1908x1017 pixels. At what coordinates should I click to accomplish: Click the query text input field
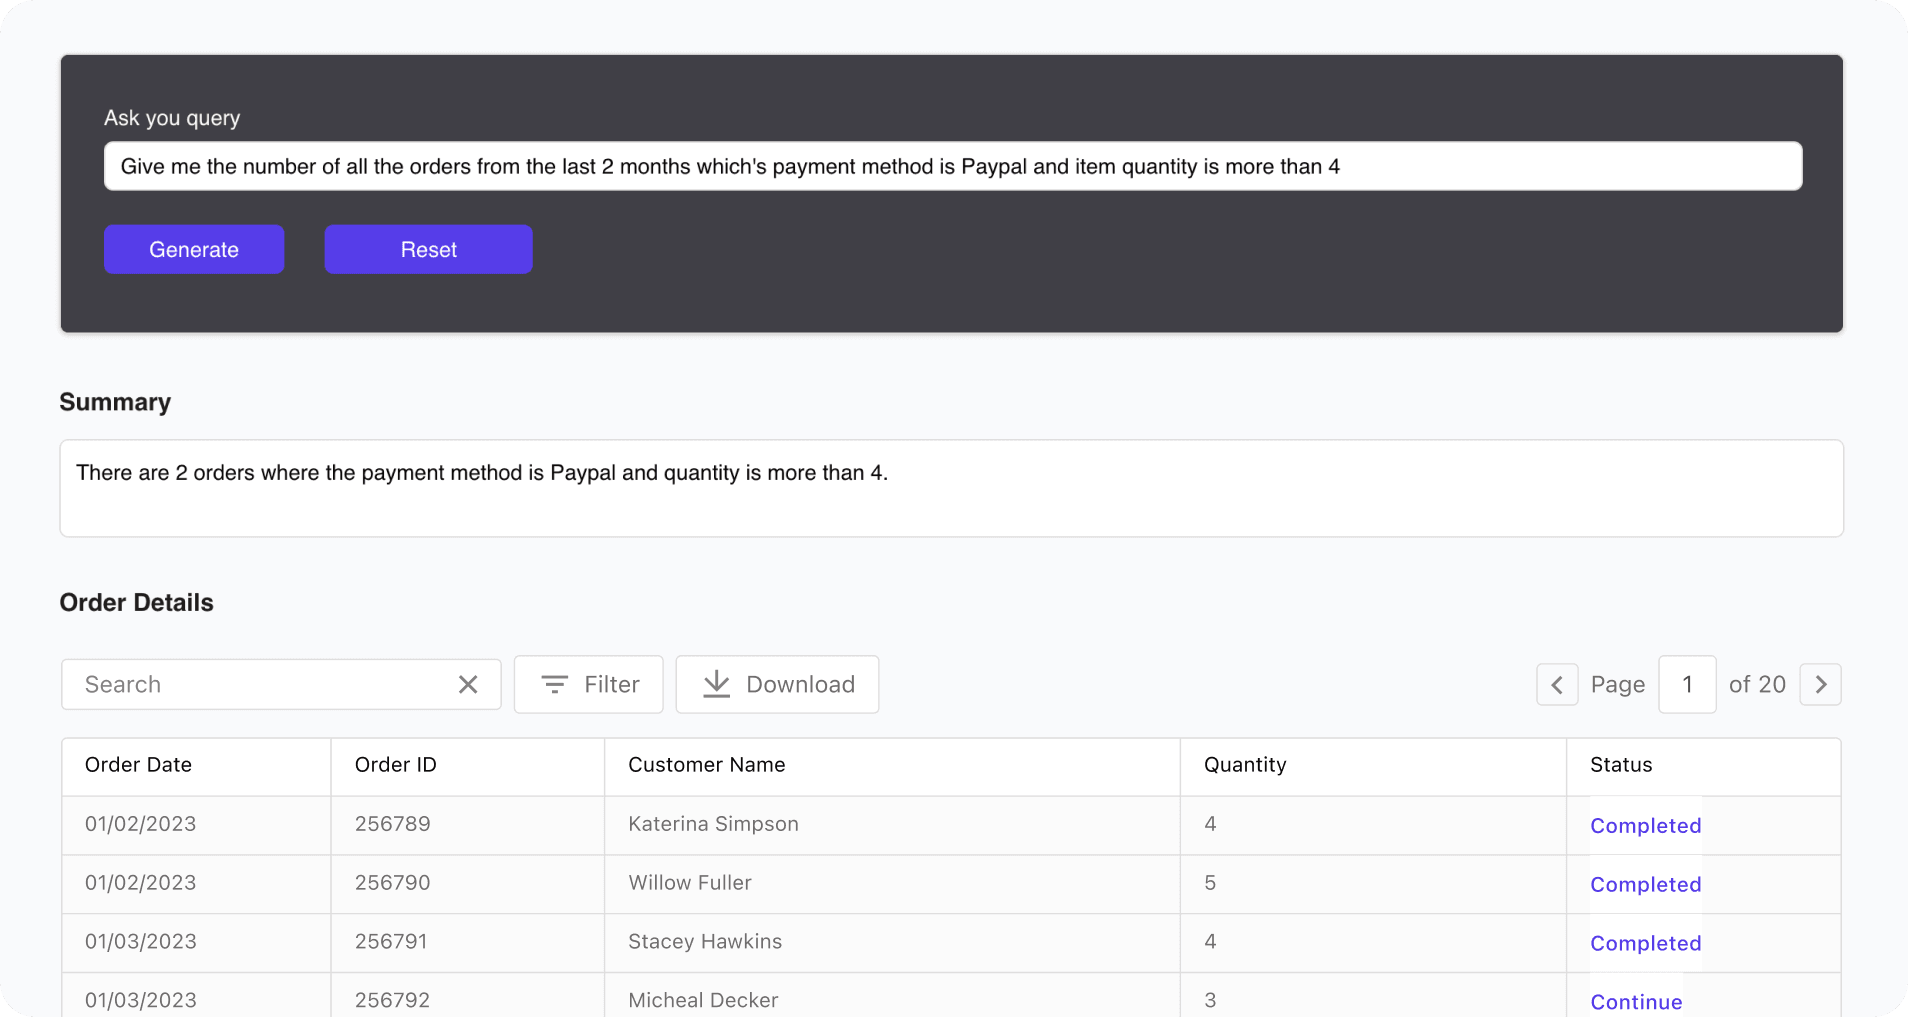point(952,166)
